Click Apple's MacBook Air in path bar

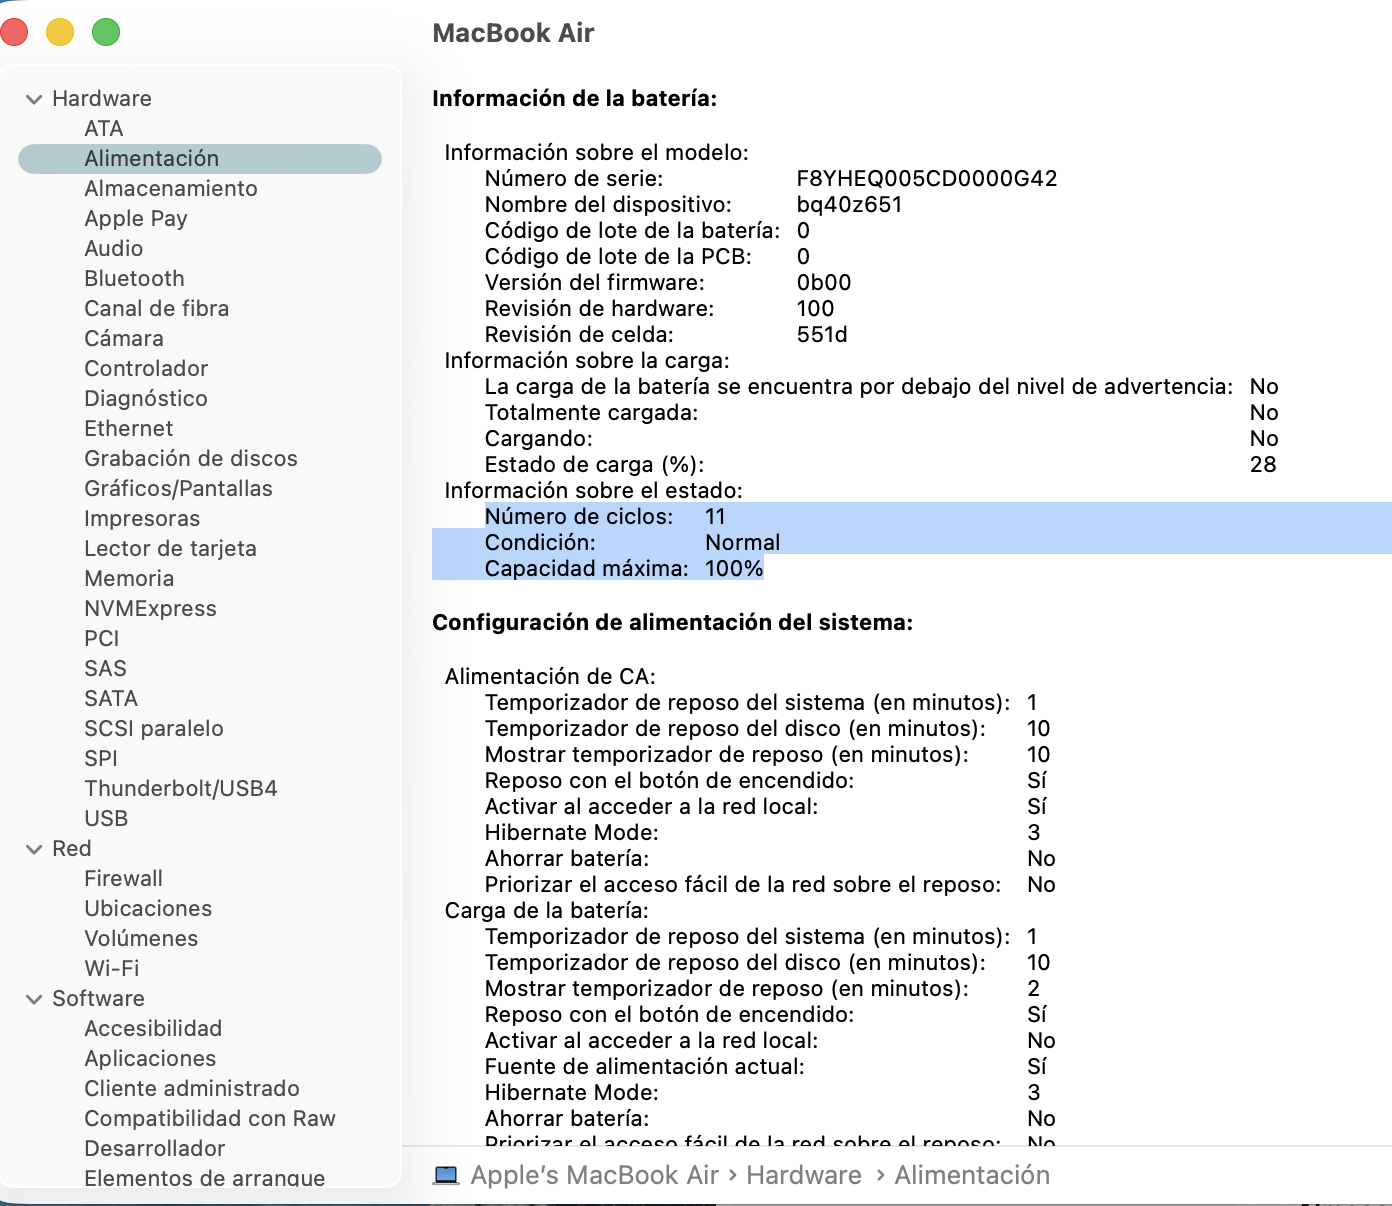594,1175
